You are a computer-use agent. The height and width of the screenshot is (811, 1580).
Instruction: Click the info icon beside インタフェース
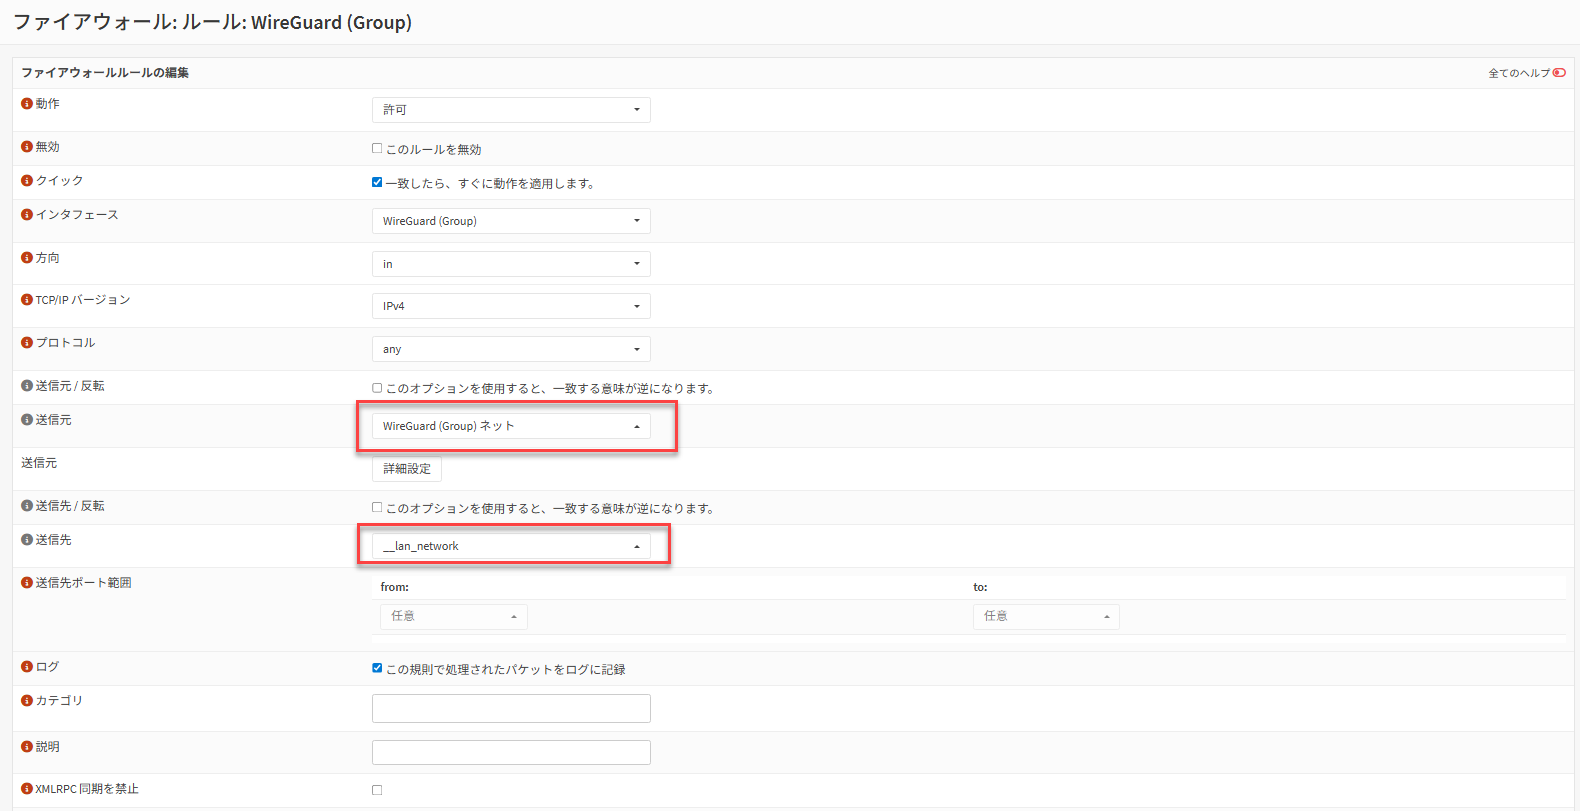[x=27, y=215]
